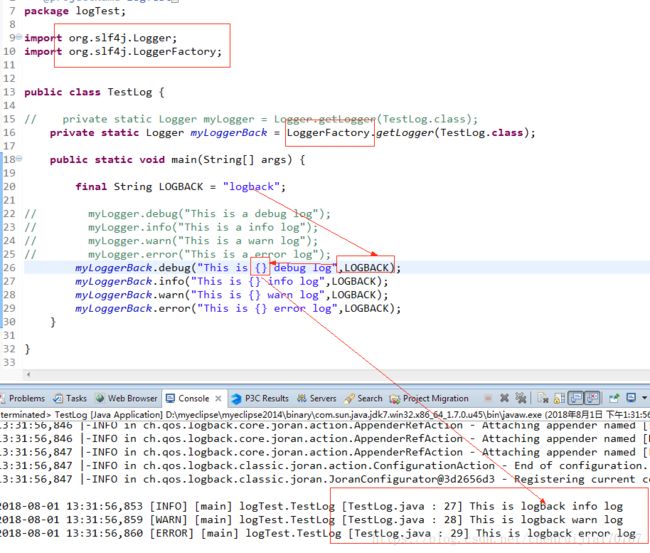The width and height of the screenshot is (650, 553).
Task: Click the console "[ERROR]" log output line
Action: click(x=318, y=533)
